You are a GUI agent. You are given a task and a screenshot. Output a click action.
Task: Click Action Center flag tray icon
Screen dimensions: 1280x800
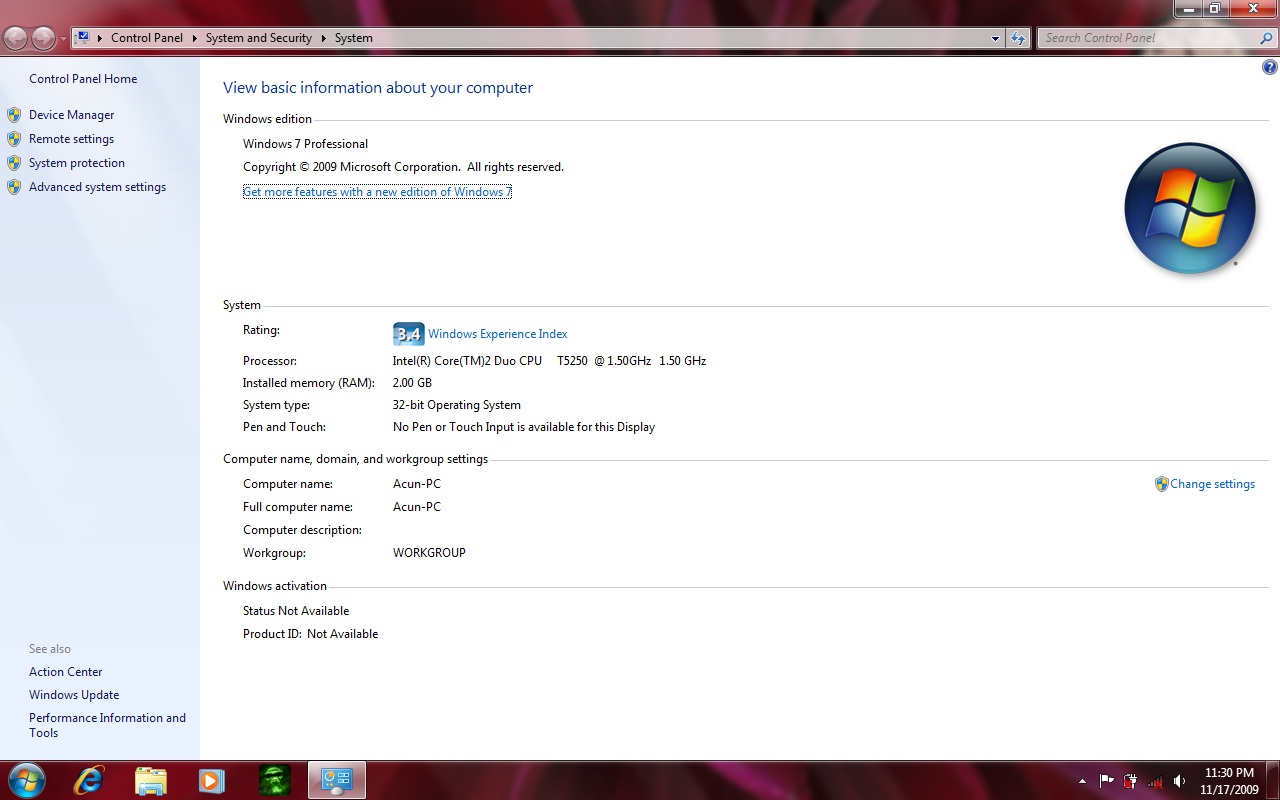coord(1106,781)
